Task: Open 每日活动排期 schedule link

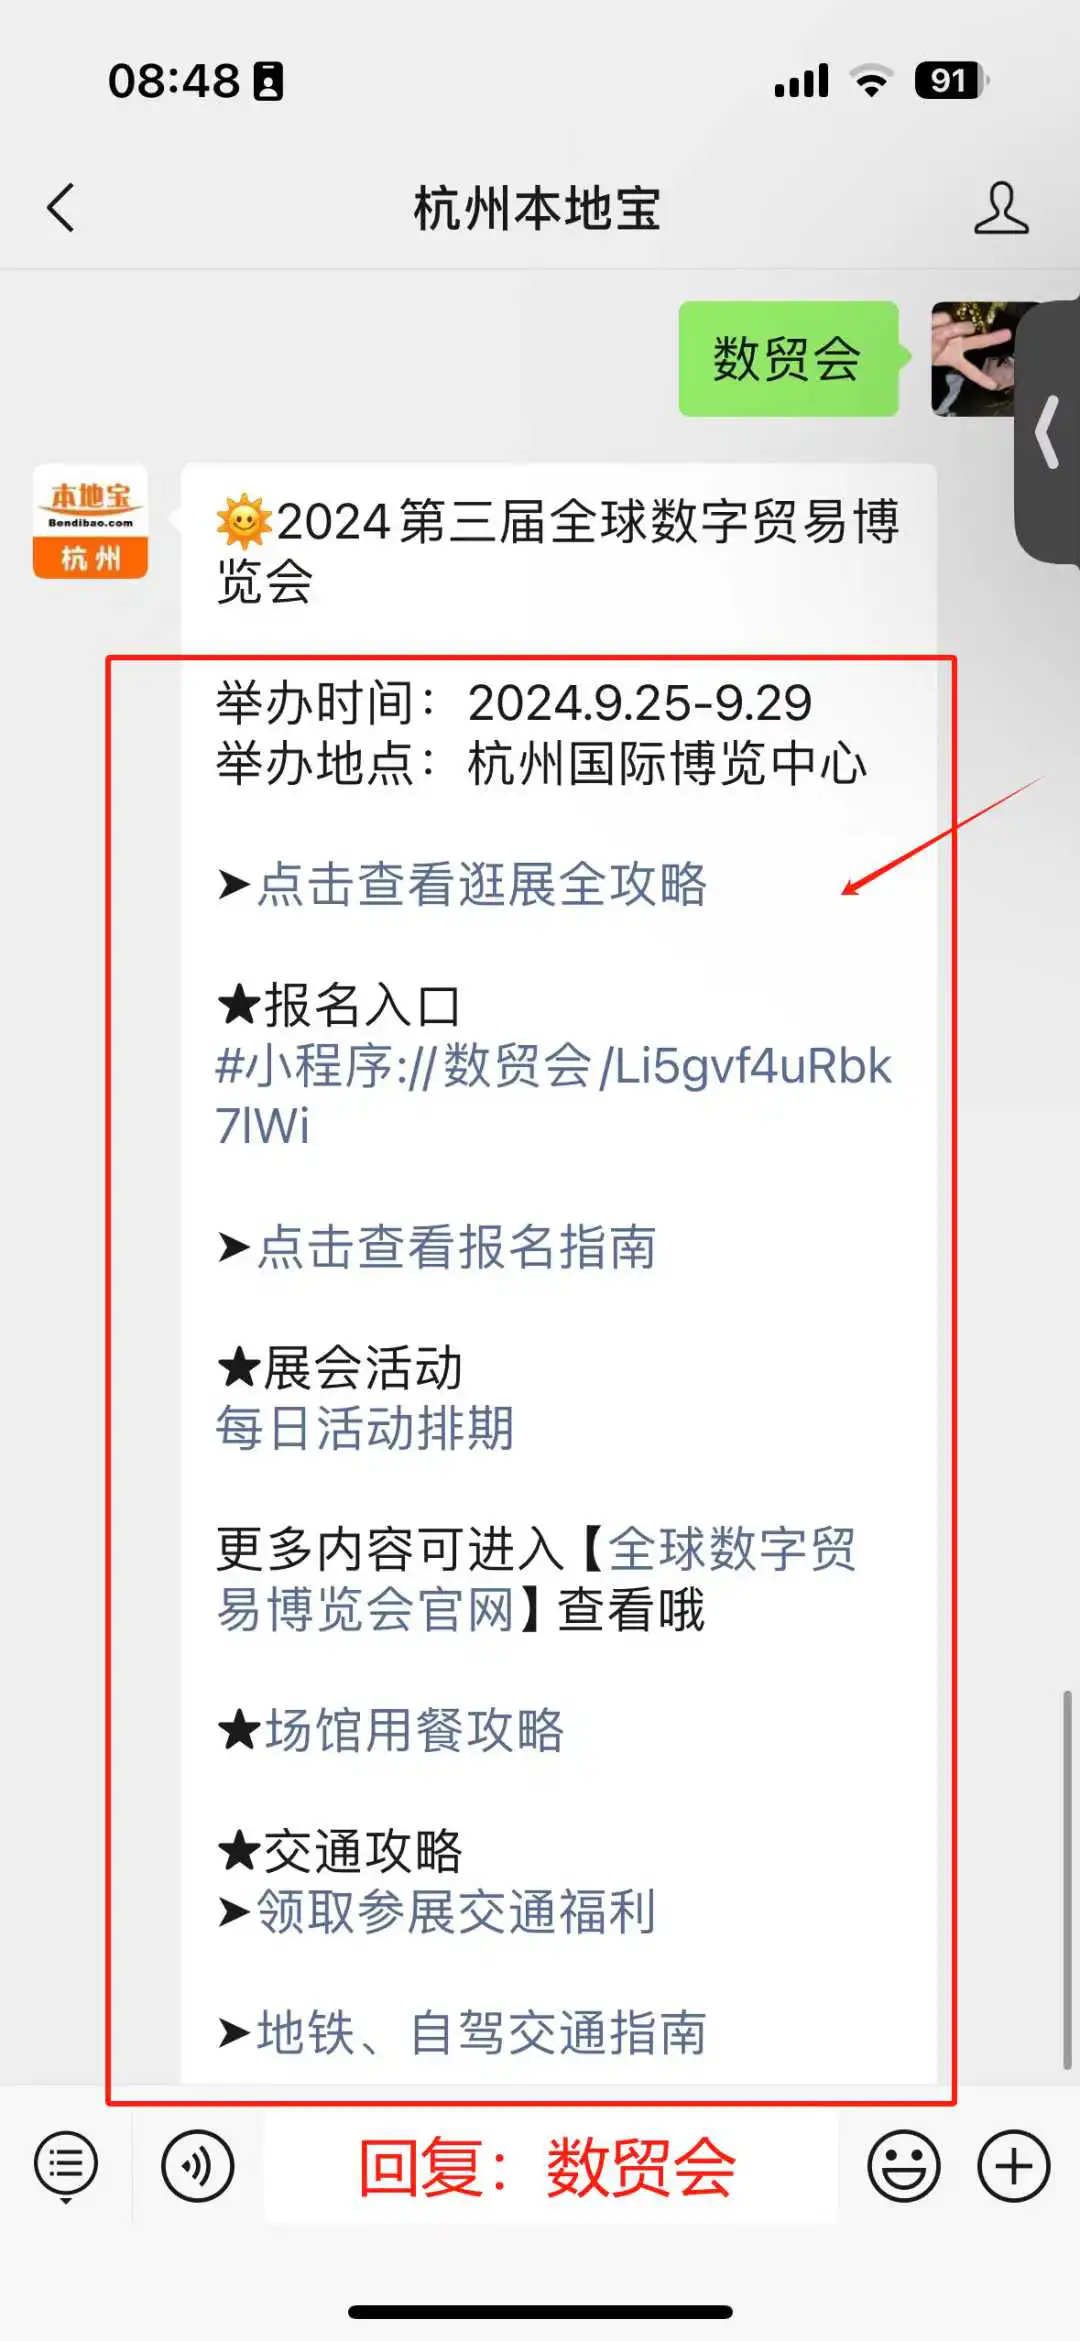Action: 365,1428
